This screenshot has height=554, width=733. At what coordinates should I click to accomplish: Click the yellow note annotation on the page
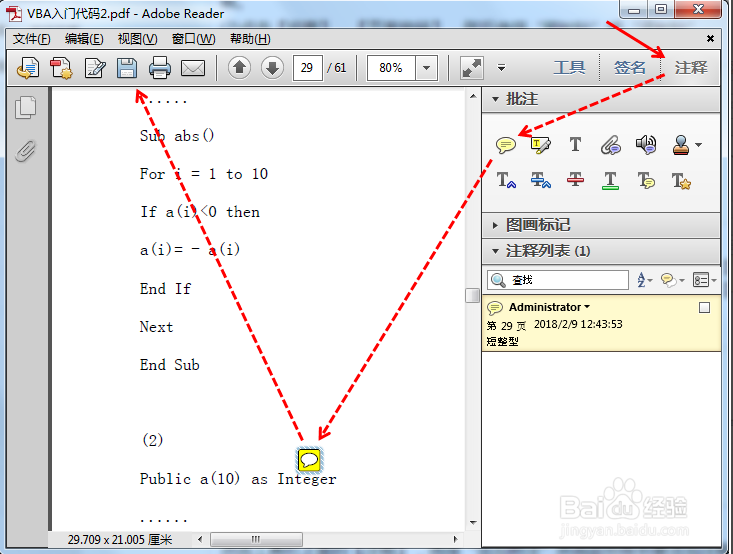pos(309,460)
